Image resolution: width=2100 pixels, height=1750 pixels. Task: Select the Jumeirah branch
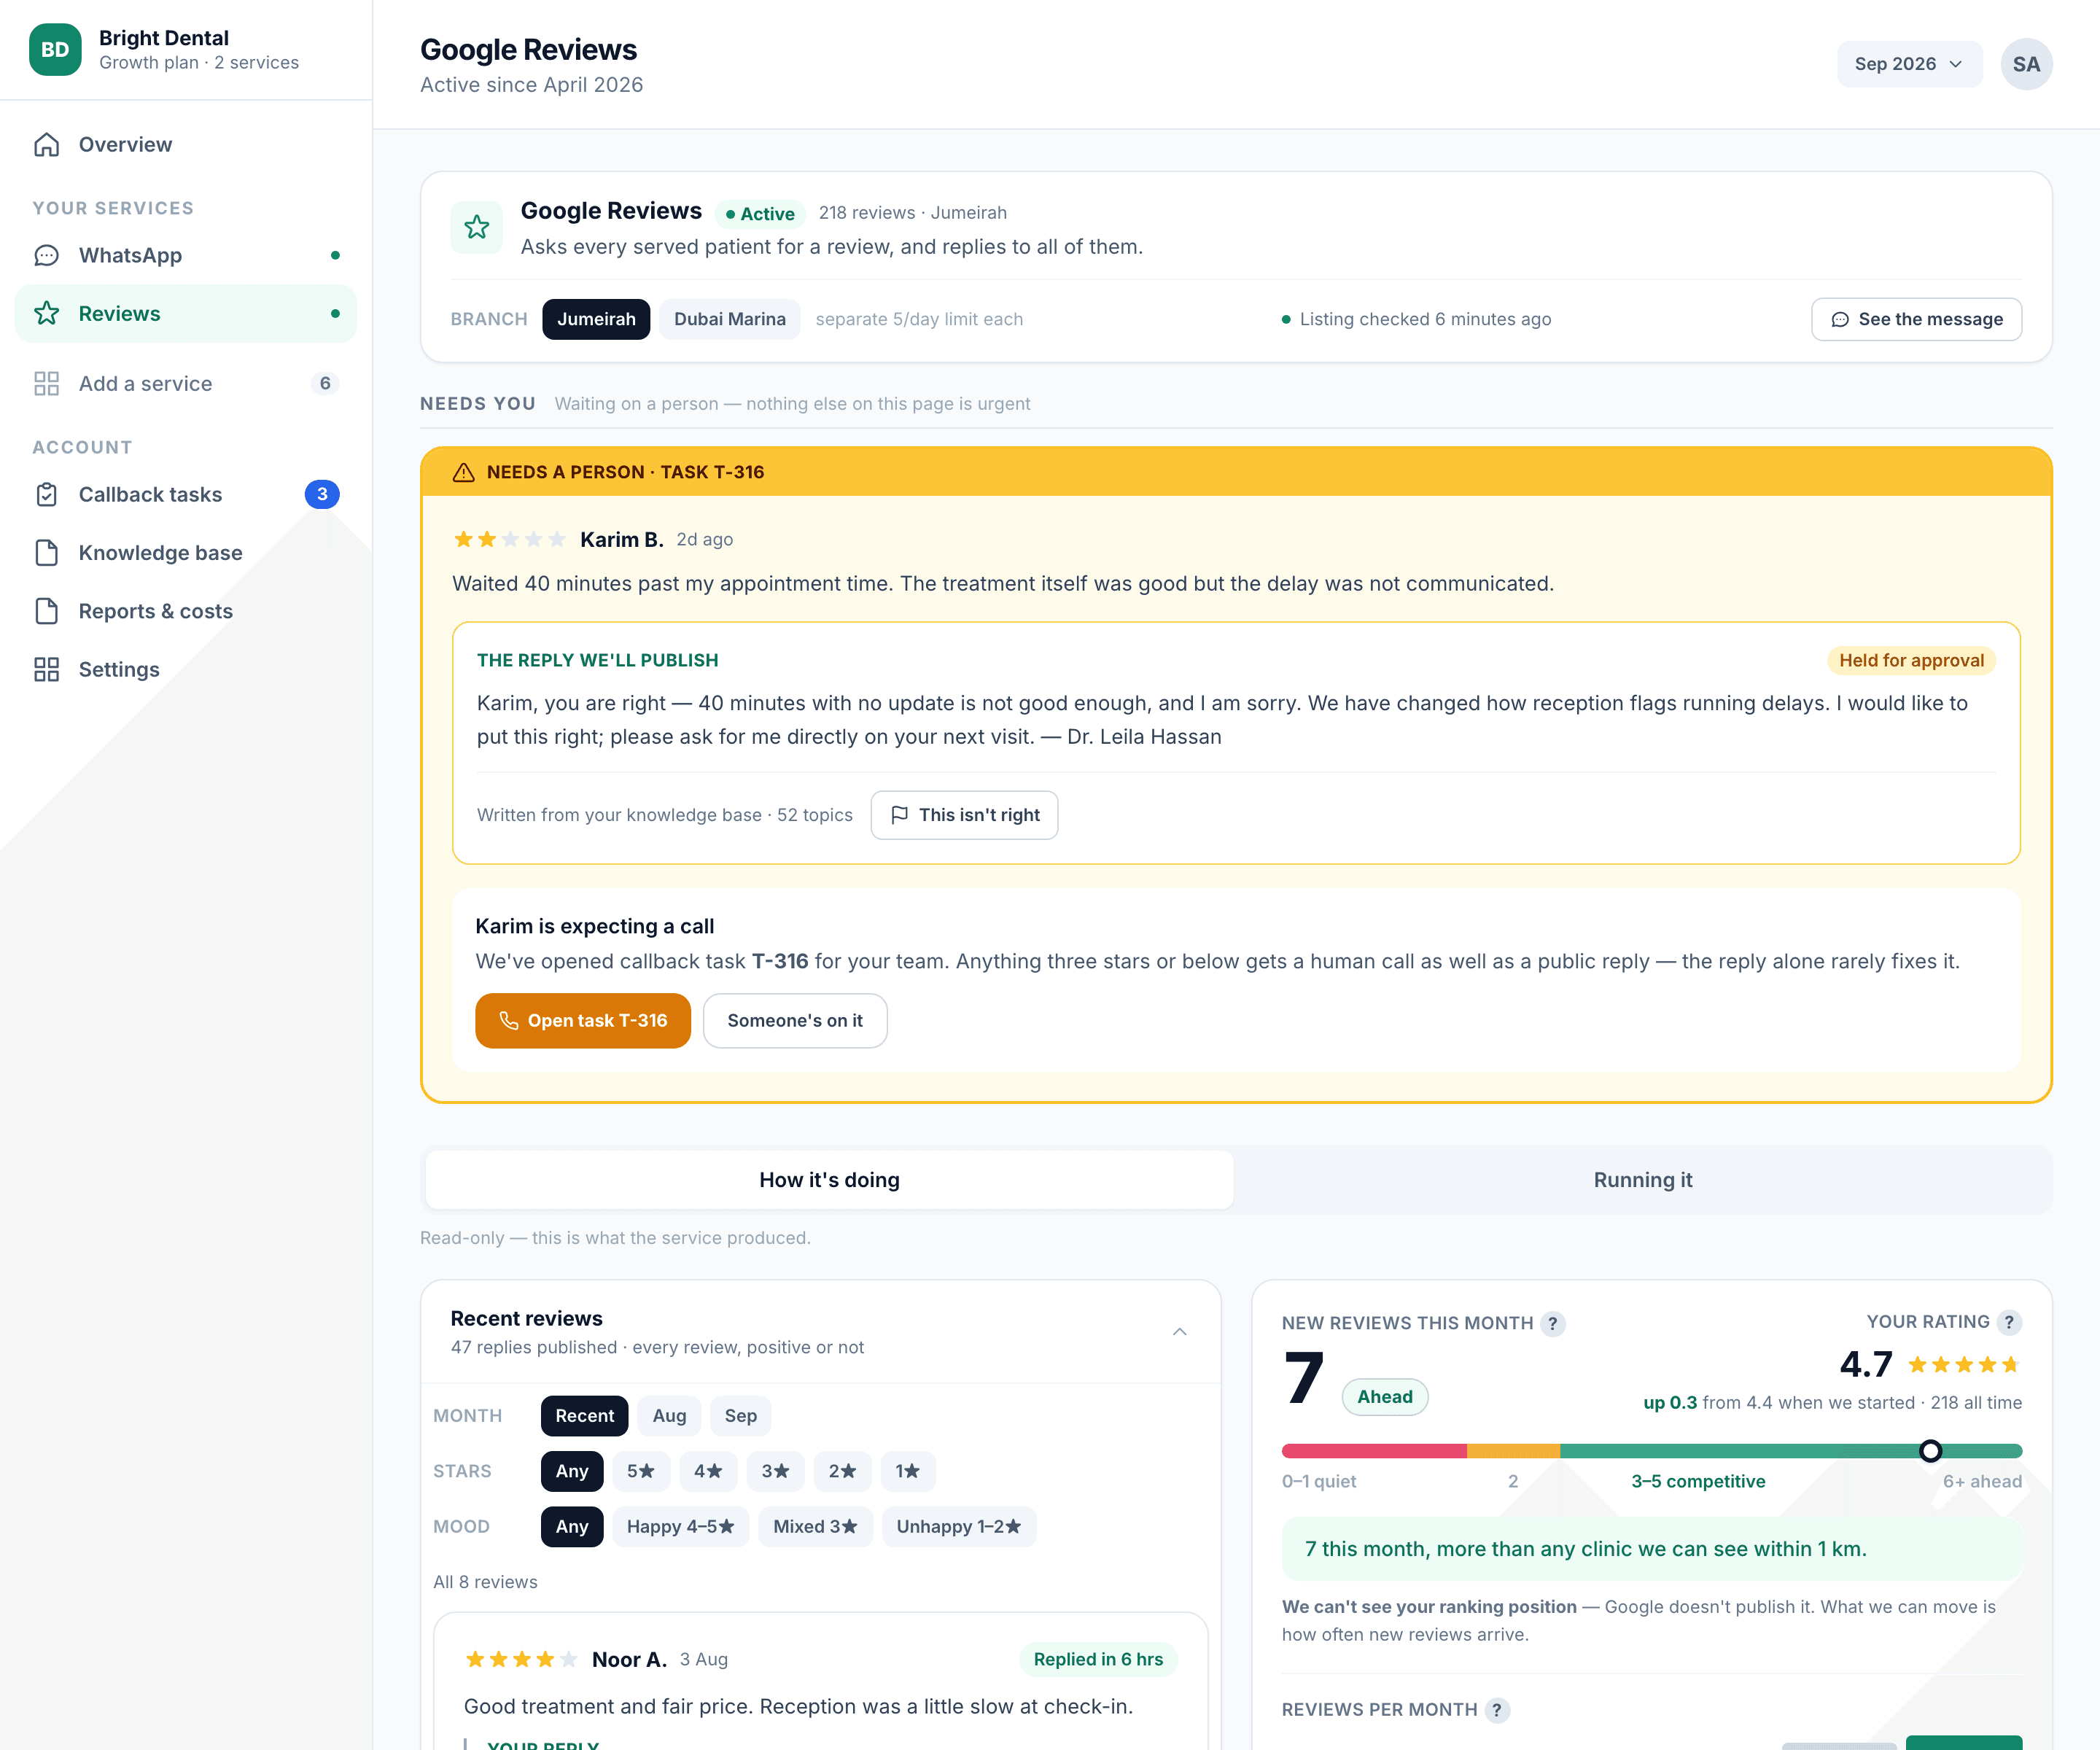tap(596, 320)
